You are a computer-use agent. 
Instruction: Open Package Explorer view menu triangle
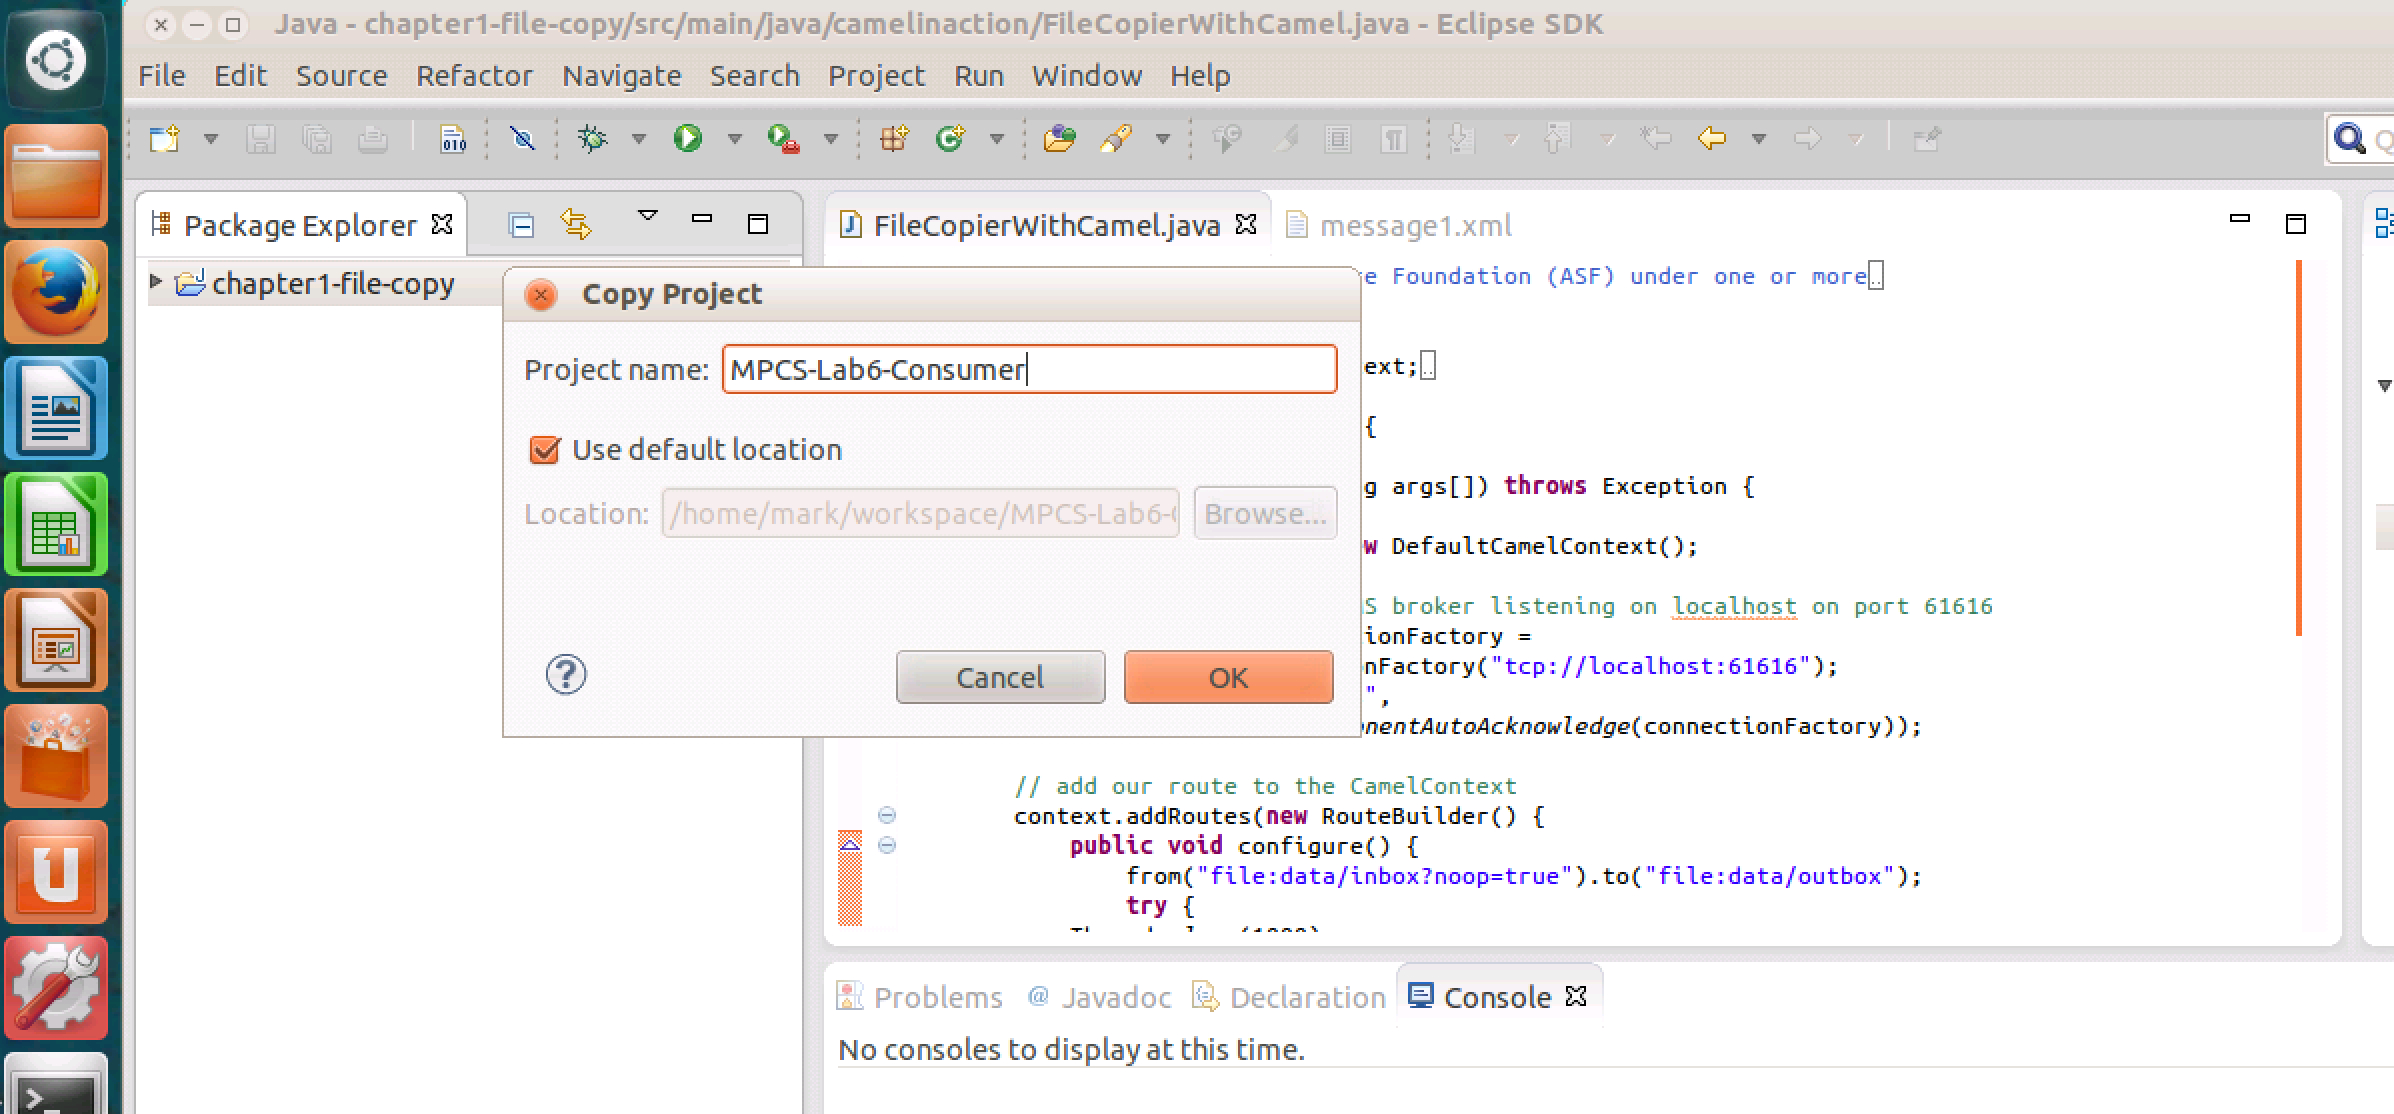pyautogui.click(x=648, y=216)
